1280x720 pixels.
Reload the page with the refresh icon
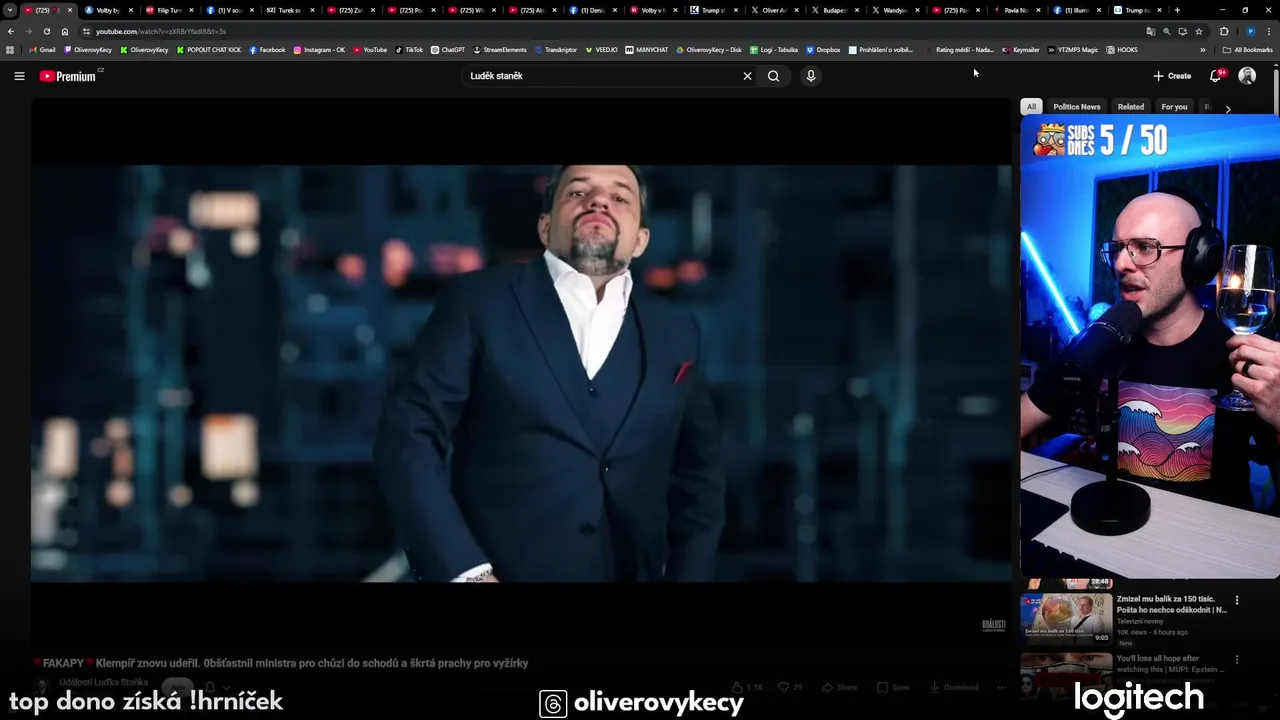tap(47, 31)
